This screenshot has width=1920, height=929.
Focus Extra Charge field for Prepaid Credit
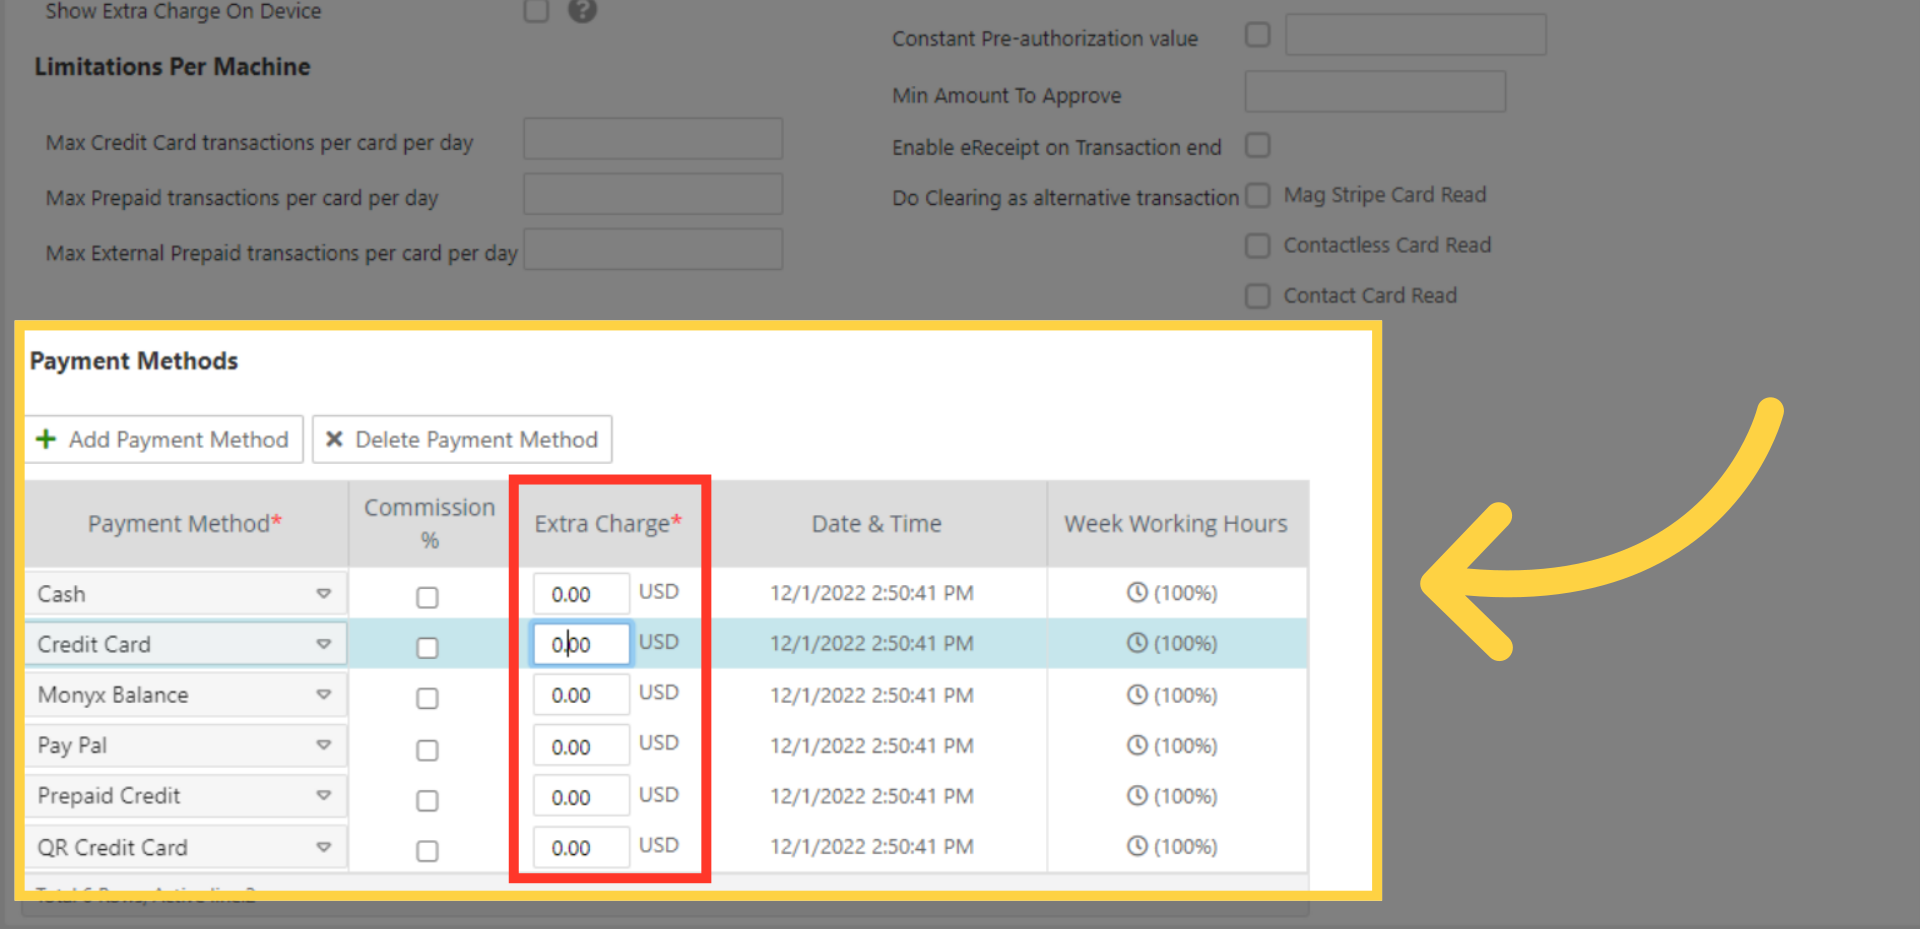point(581,797)
